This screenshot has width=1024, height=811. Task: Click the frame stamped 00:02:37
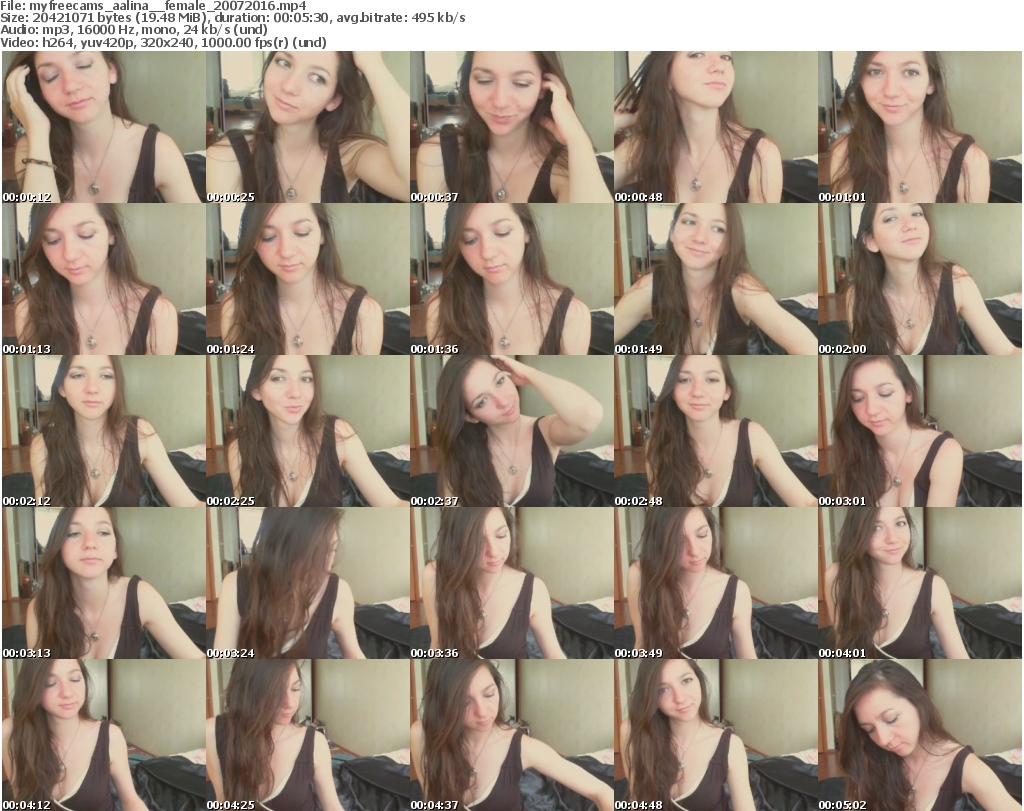[x=511, y=431]
